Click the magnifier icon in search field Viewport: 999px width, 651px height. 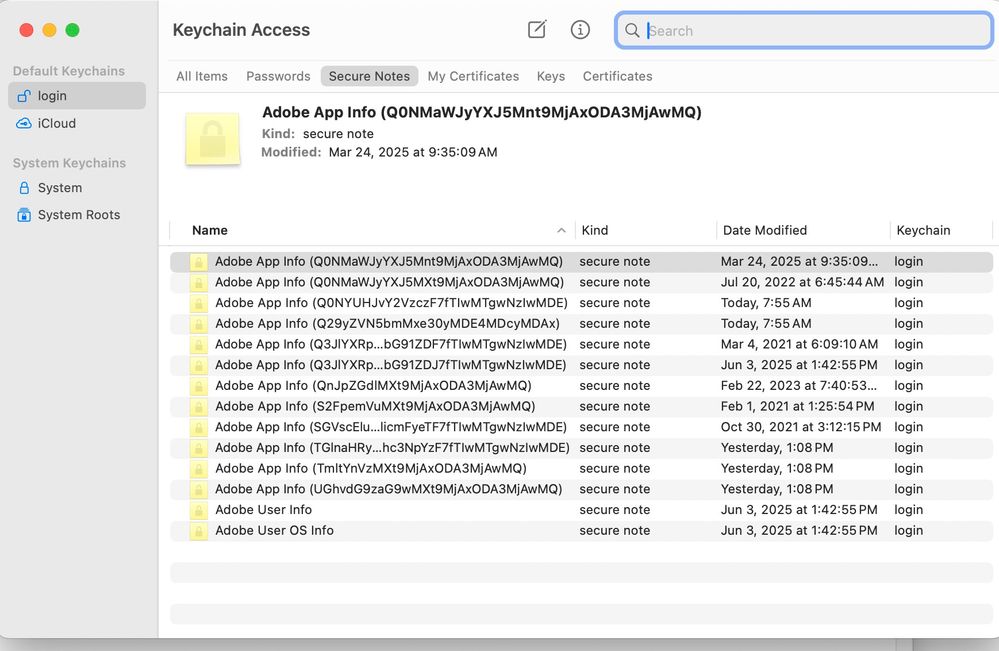[631, 31]
